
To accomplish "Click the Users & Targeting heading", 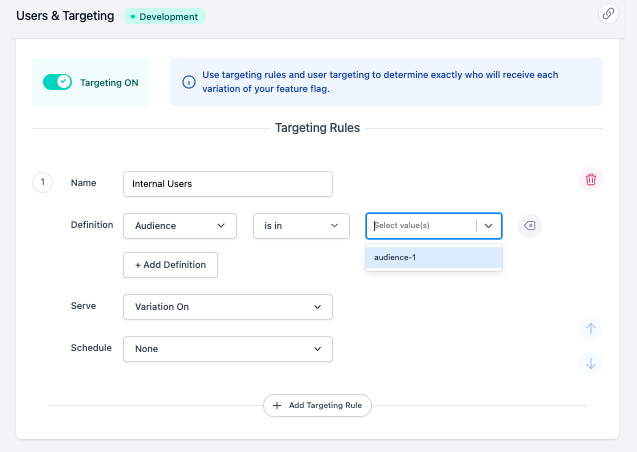I will point(65,17).
